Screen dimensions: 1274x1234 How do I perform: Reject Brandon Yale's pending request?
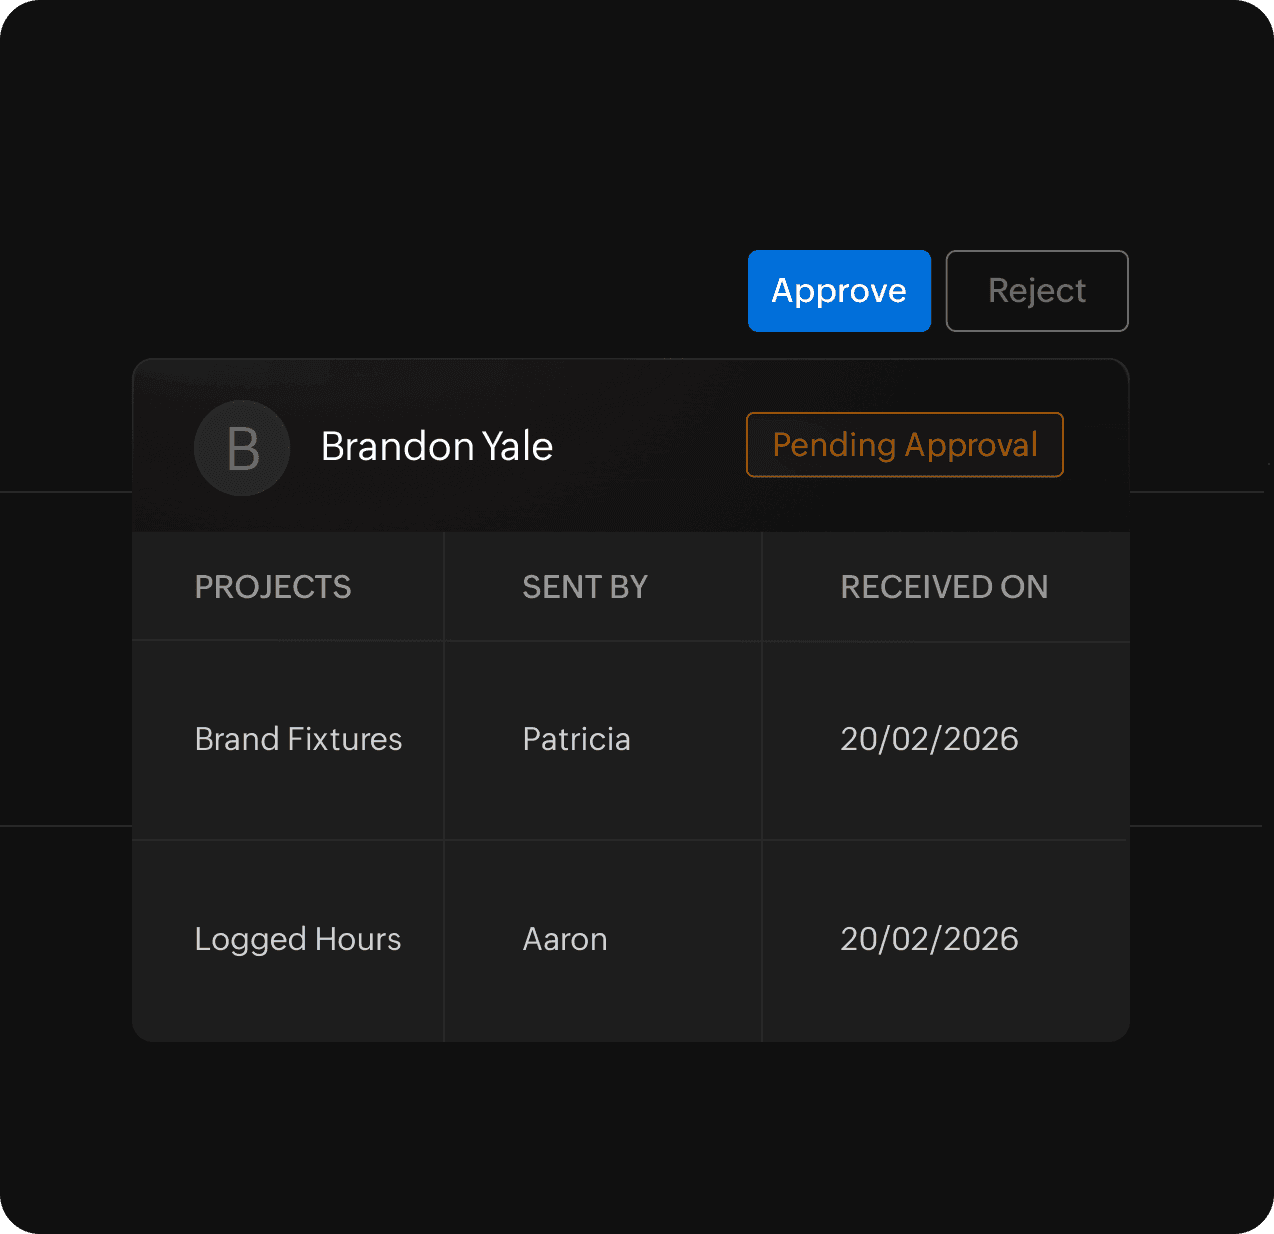(x=1037, y=291)
